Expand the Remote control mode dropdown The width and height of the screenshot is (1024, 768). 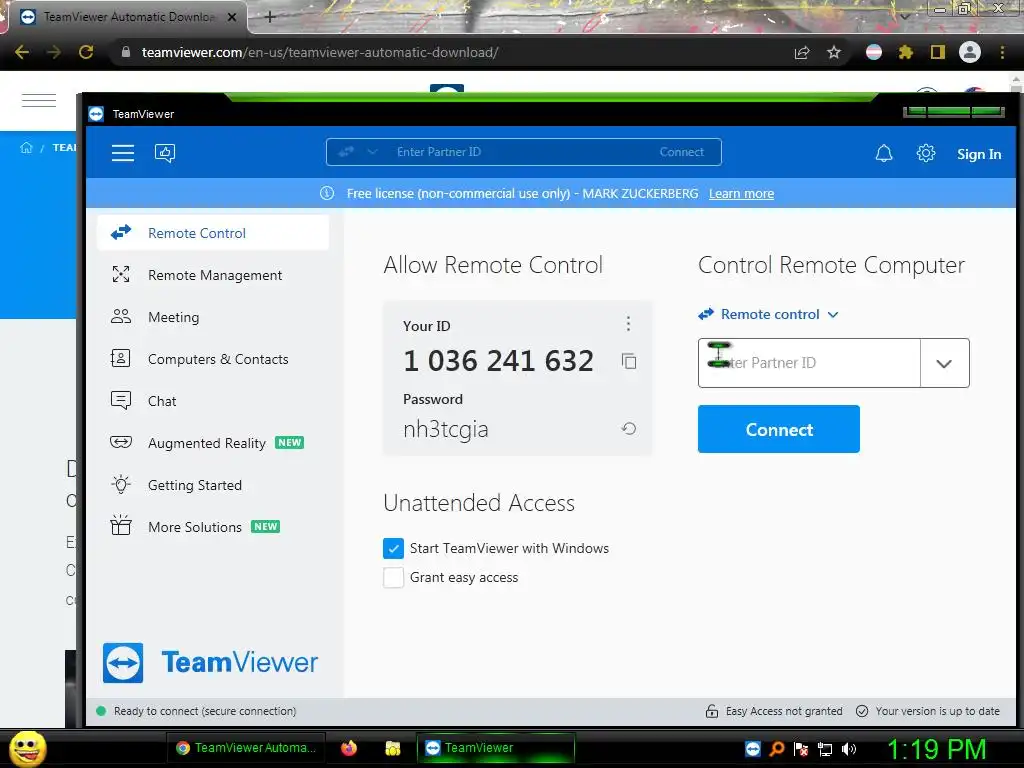coord(769,314)
